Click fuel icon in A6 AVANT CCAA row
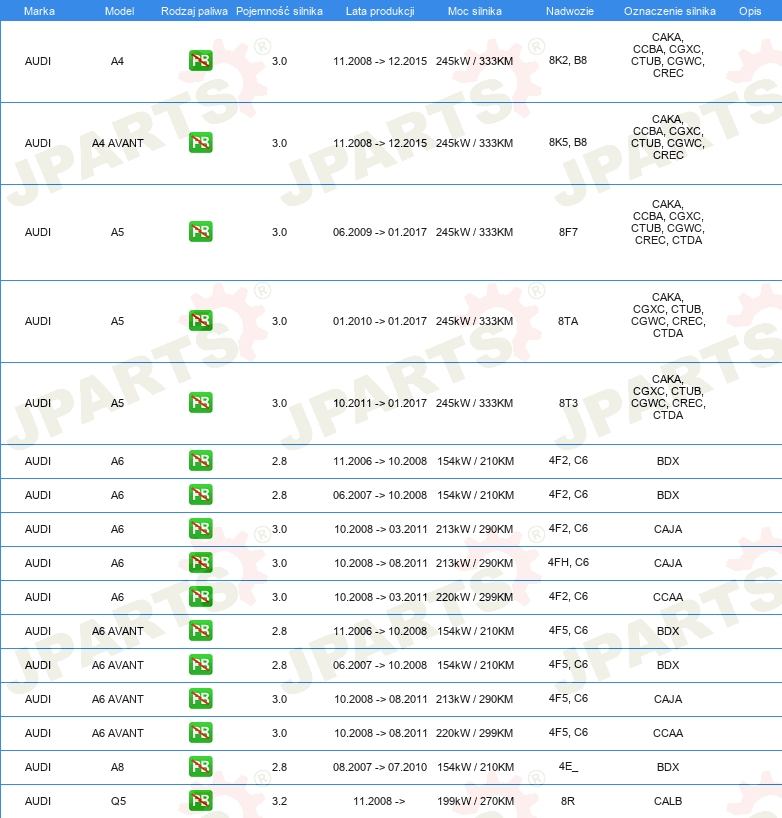 pyautogui.click(x=200, y=732)
